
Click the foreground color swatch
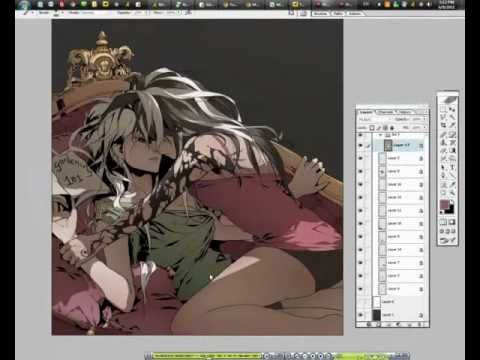pos(444,204)
